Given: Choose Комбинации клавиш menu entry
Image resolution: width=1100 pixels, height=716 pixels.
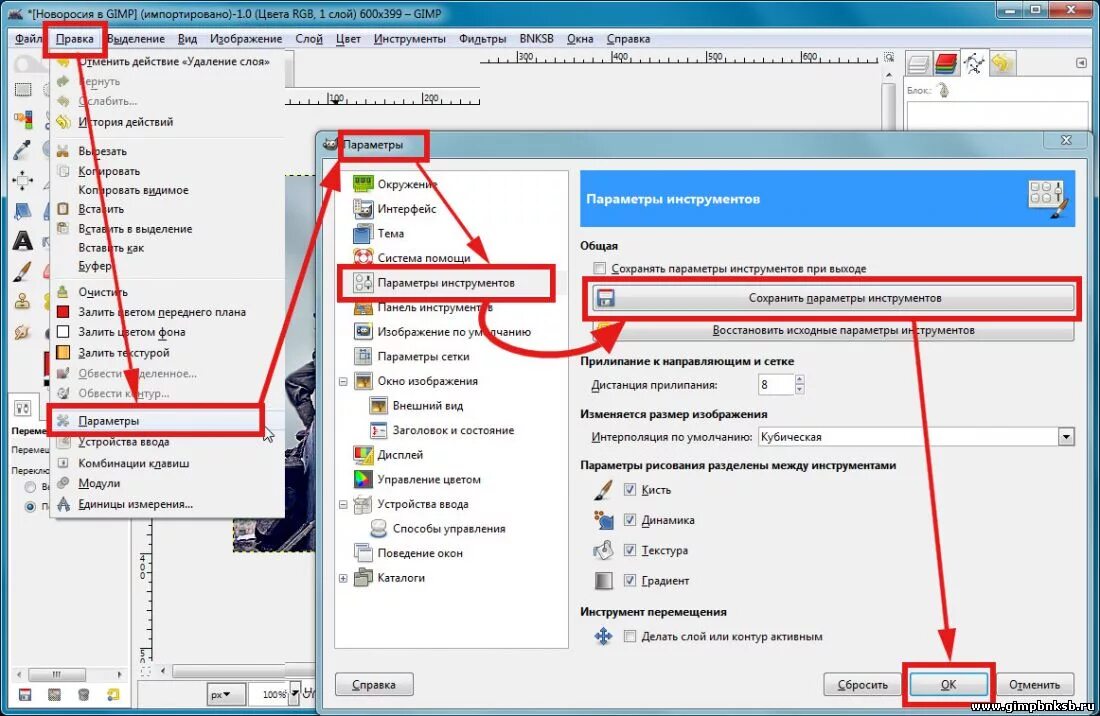Looking at the screenshot, I should (133, 463).
